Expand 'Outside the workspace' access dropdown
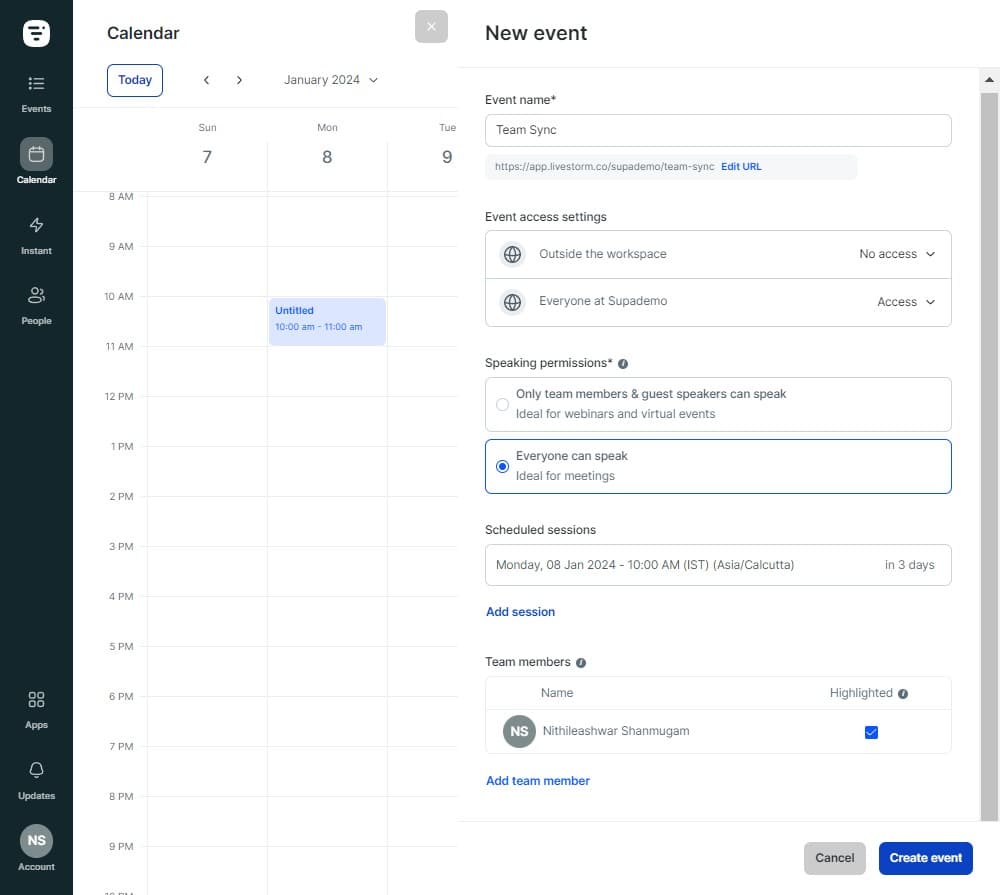 (x=897, y=254)
